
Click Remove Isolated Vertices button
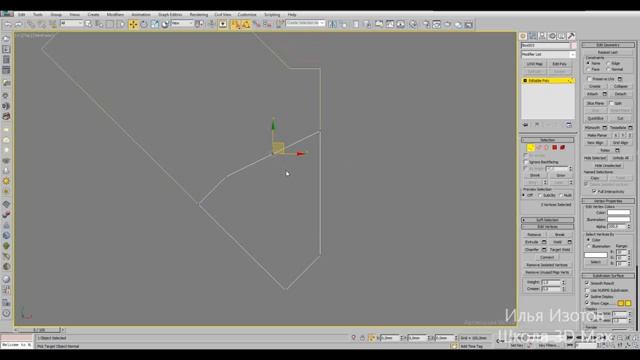click(x=547, y=265)
